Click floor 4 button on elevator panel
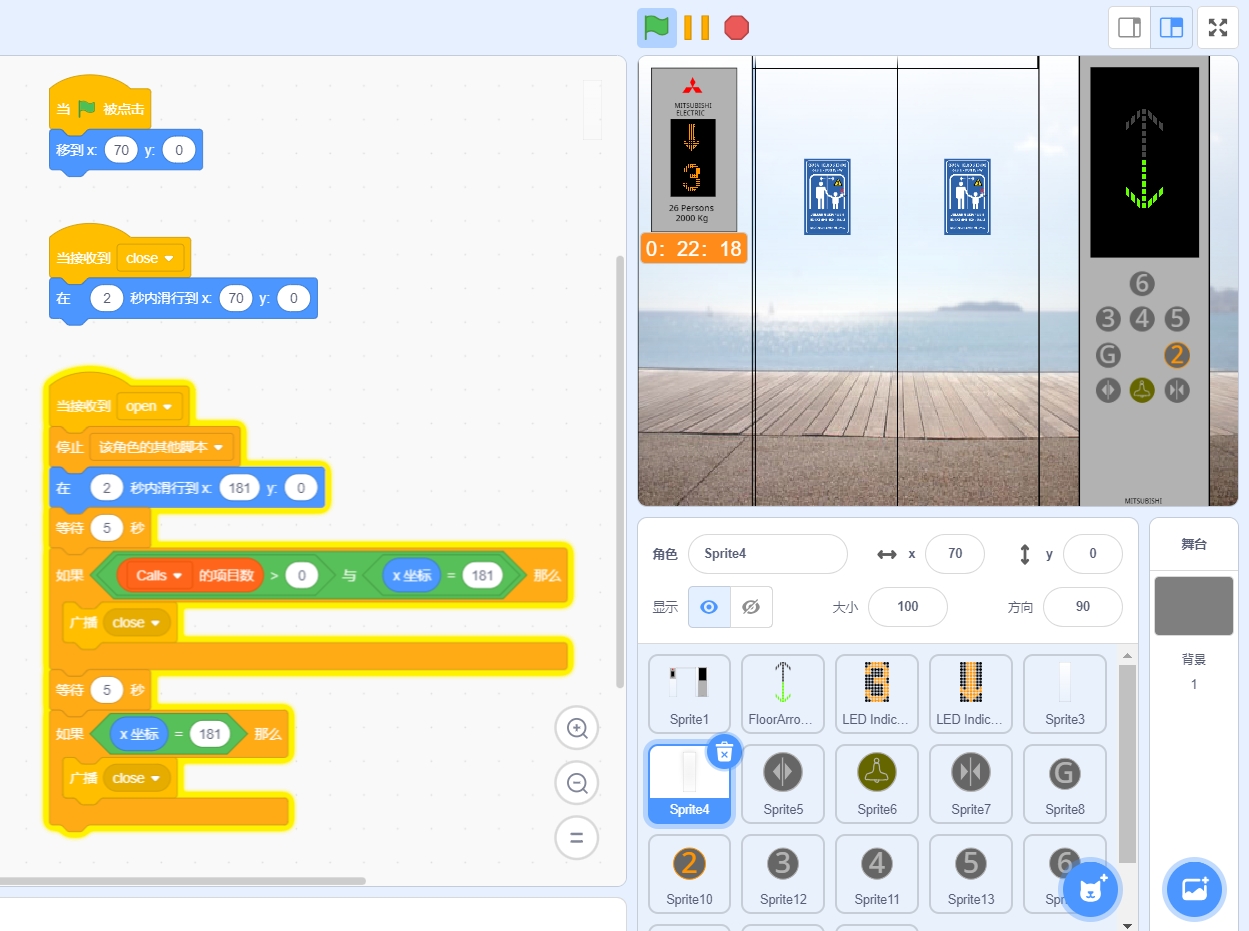 click(1142, 319)
